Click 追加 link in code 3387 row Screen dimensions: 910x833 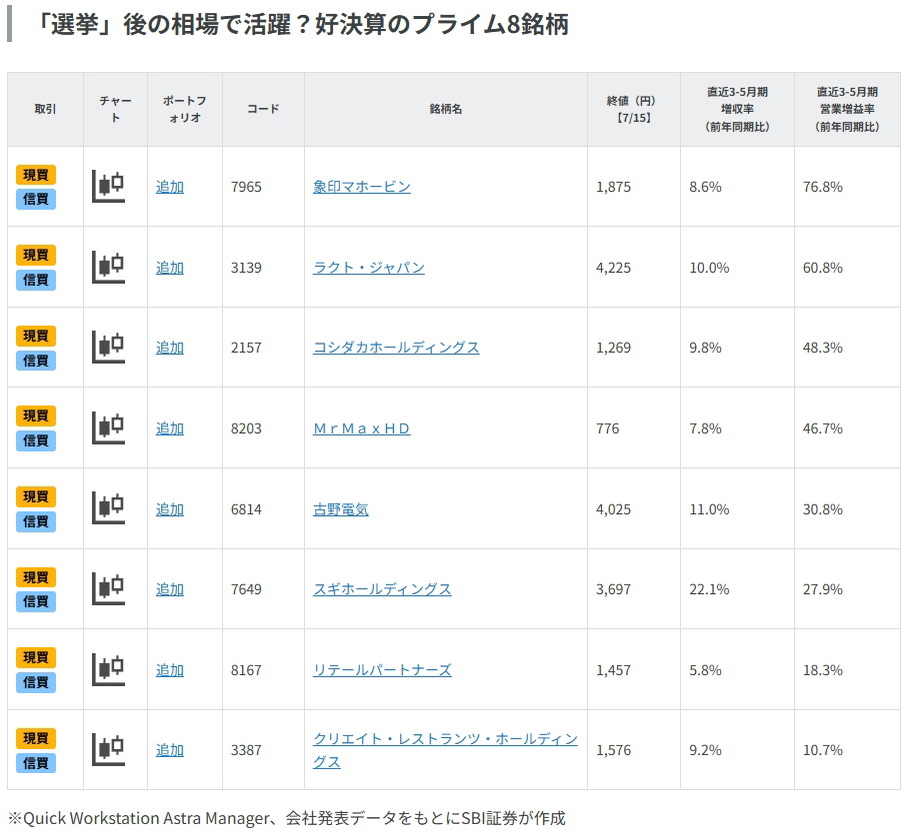pyautogui.click(x=170, y=750)
